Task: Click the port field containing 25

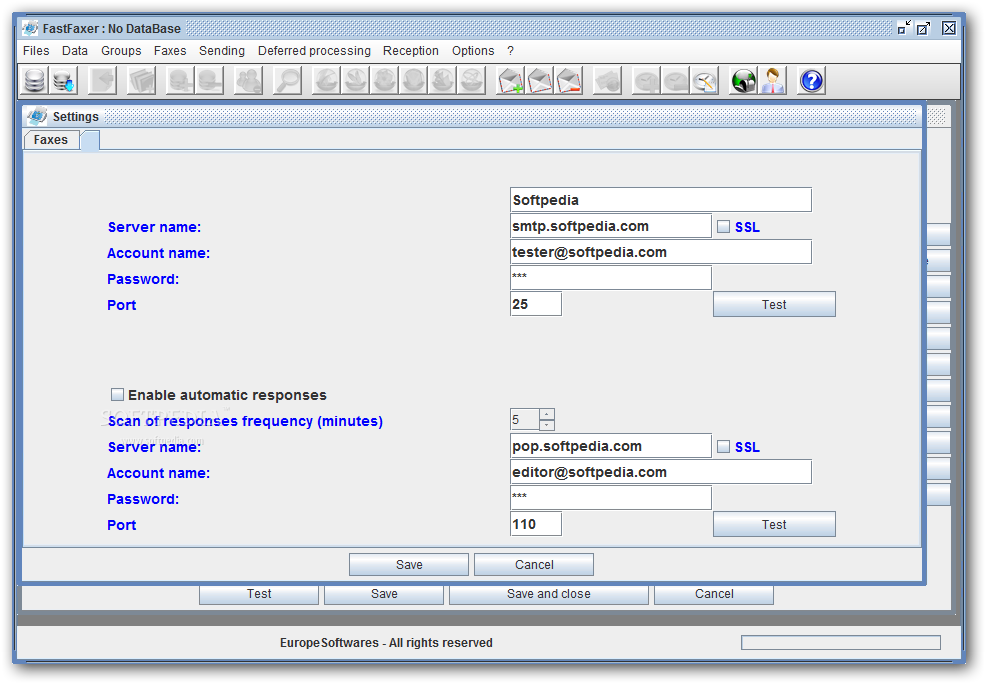Action: (x=536, y=304)
